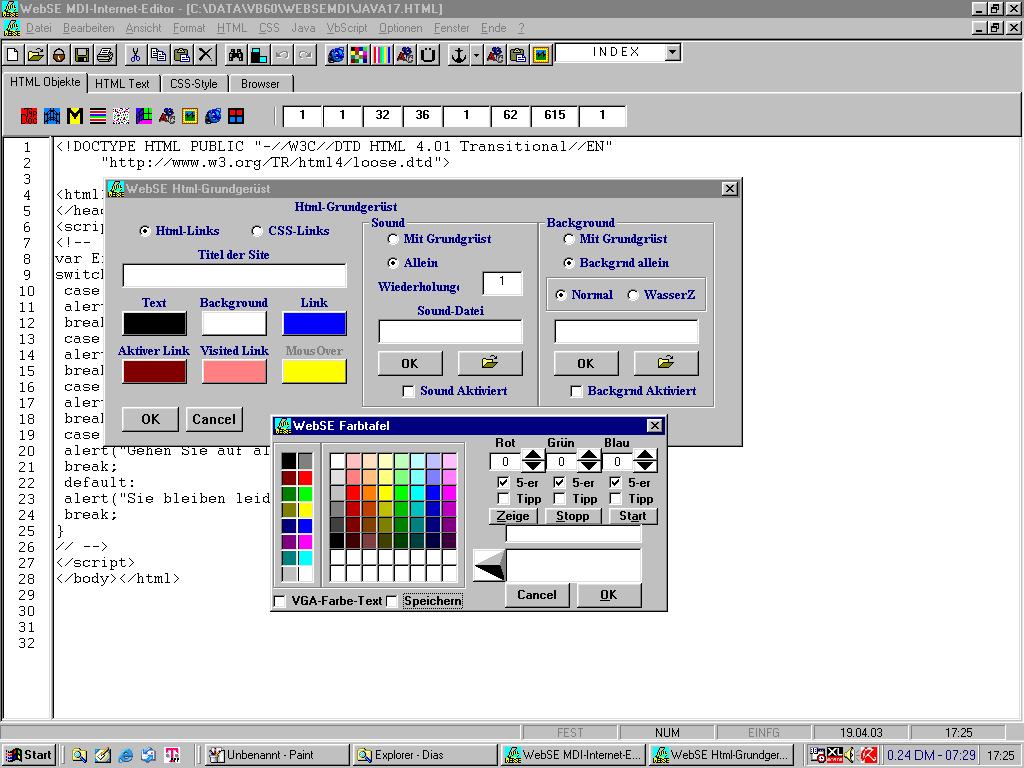1024x768 pixels.
Task: Insert umlaut with the Ü icon
Action: 428,55
